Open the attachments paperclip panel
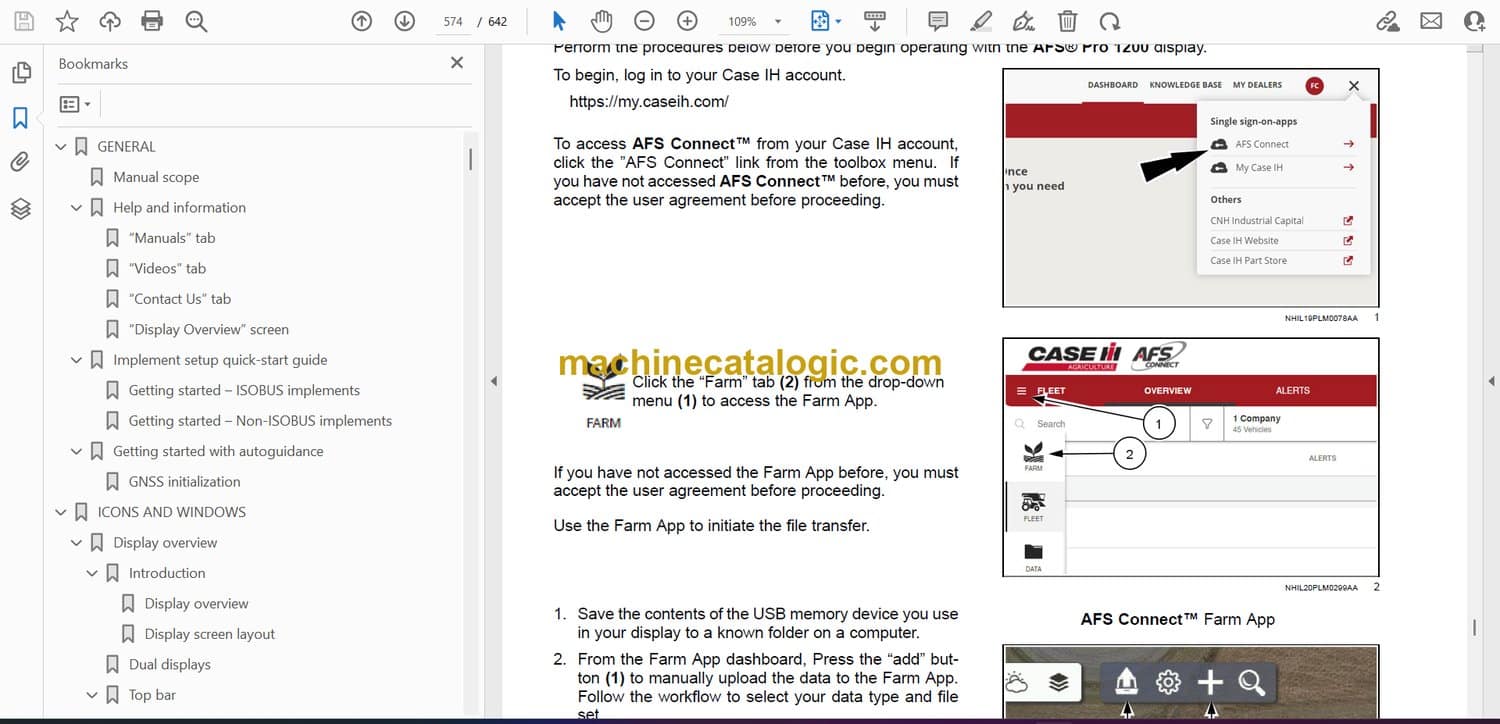This screenshot has width=1500, height=724. point(20,162)
